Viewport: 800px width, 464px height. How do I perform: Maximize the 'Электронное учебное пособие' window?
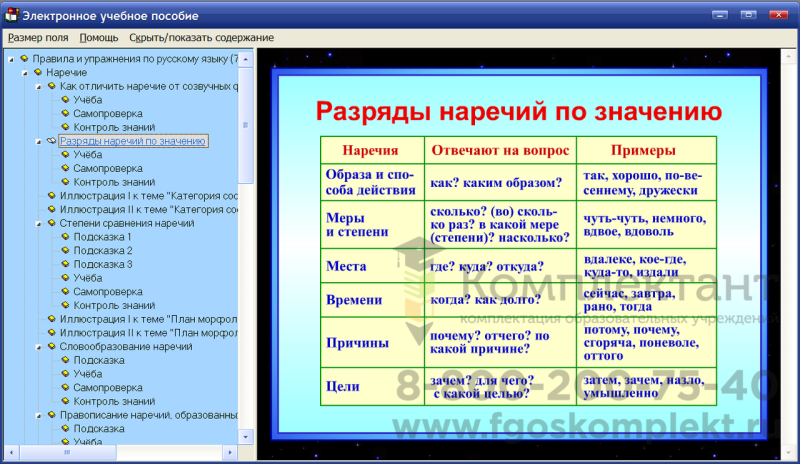[748, 15]
